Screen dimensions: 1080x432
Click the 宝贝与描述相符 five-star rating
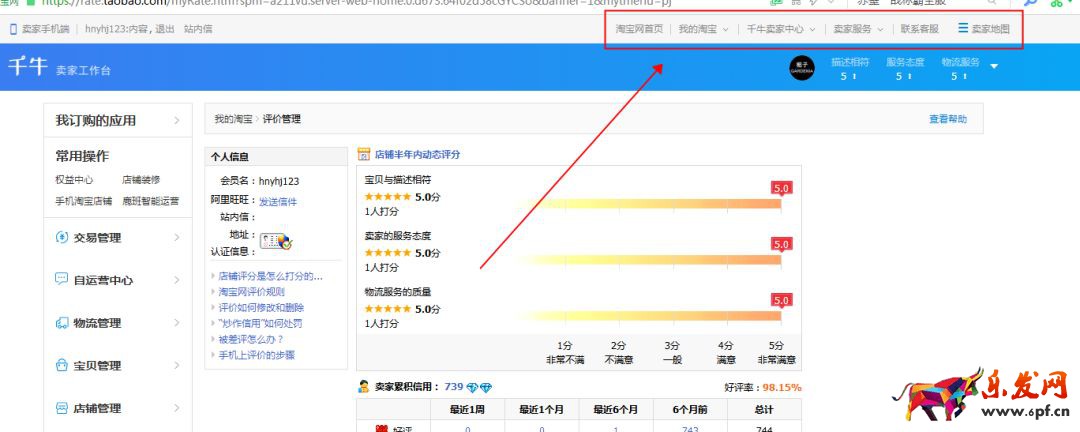coord(388,196)
